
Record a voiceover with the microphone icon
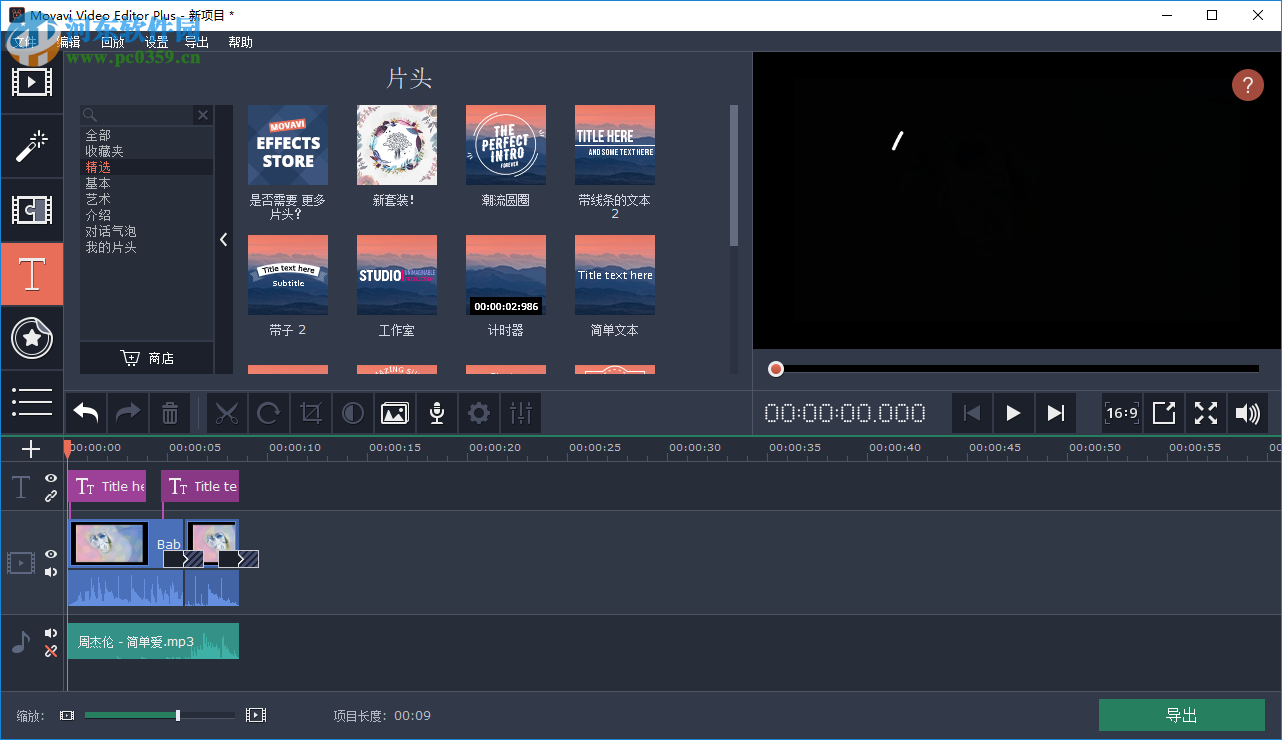tap(436, 413)
